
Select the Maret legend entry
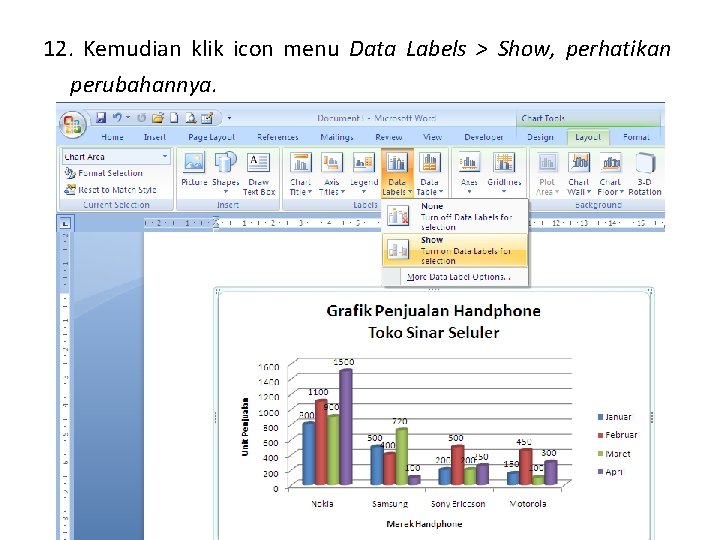(614, 454)
